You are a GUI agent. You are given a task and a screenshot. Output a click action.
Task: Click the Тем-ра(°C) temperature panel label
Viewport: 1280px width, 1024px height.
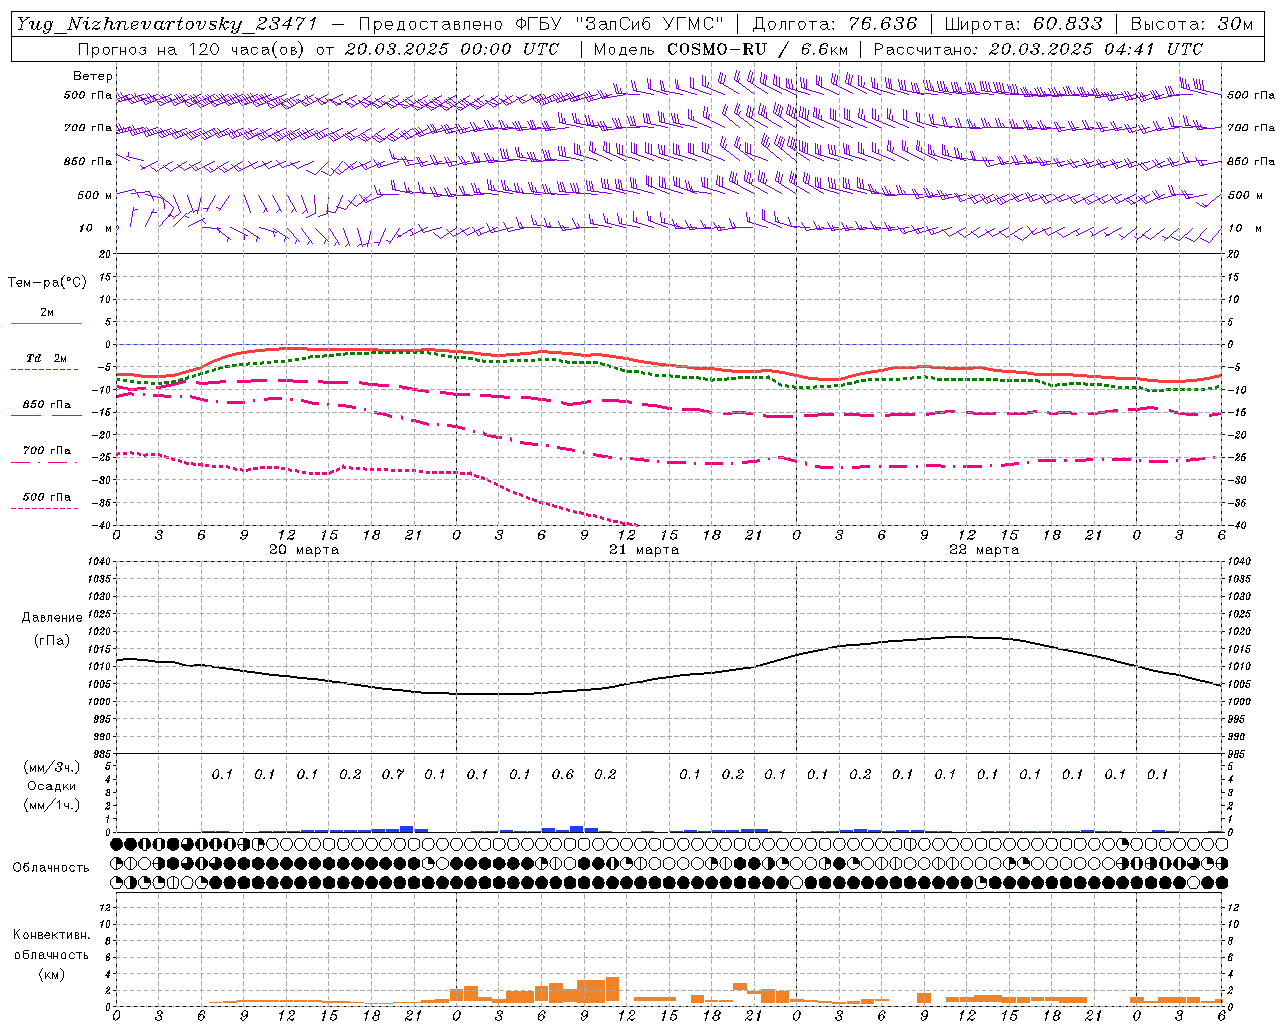tap(47, 283)
